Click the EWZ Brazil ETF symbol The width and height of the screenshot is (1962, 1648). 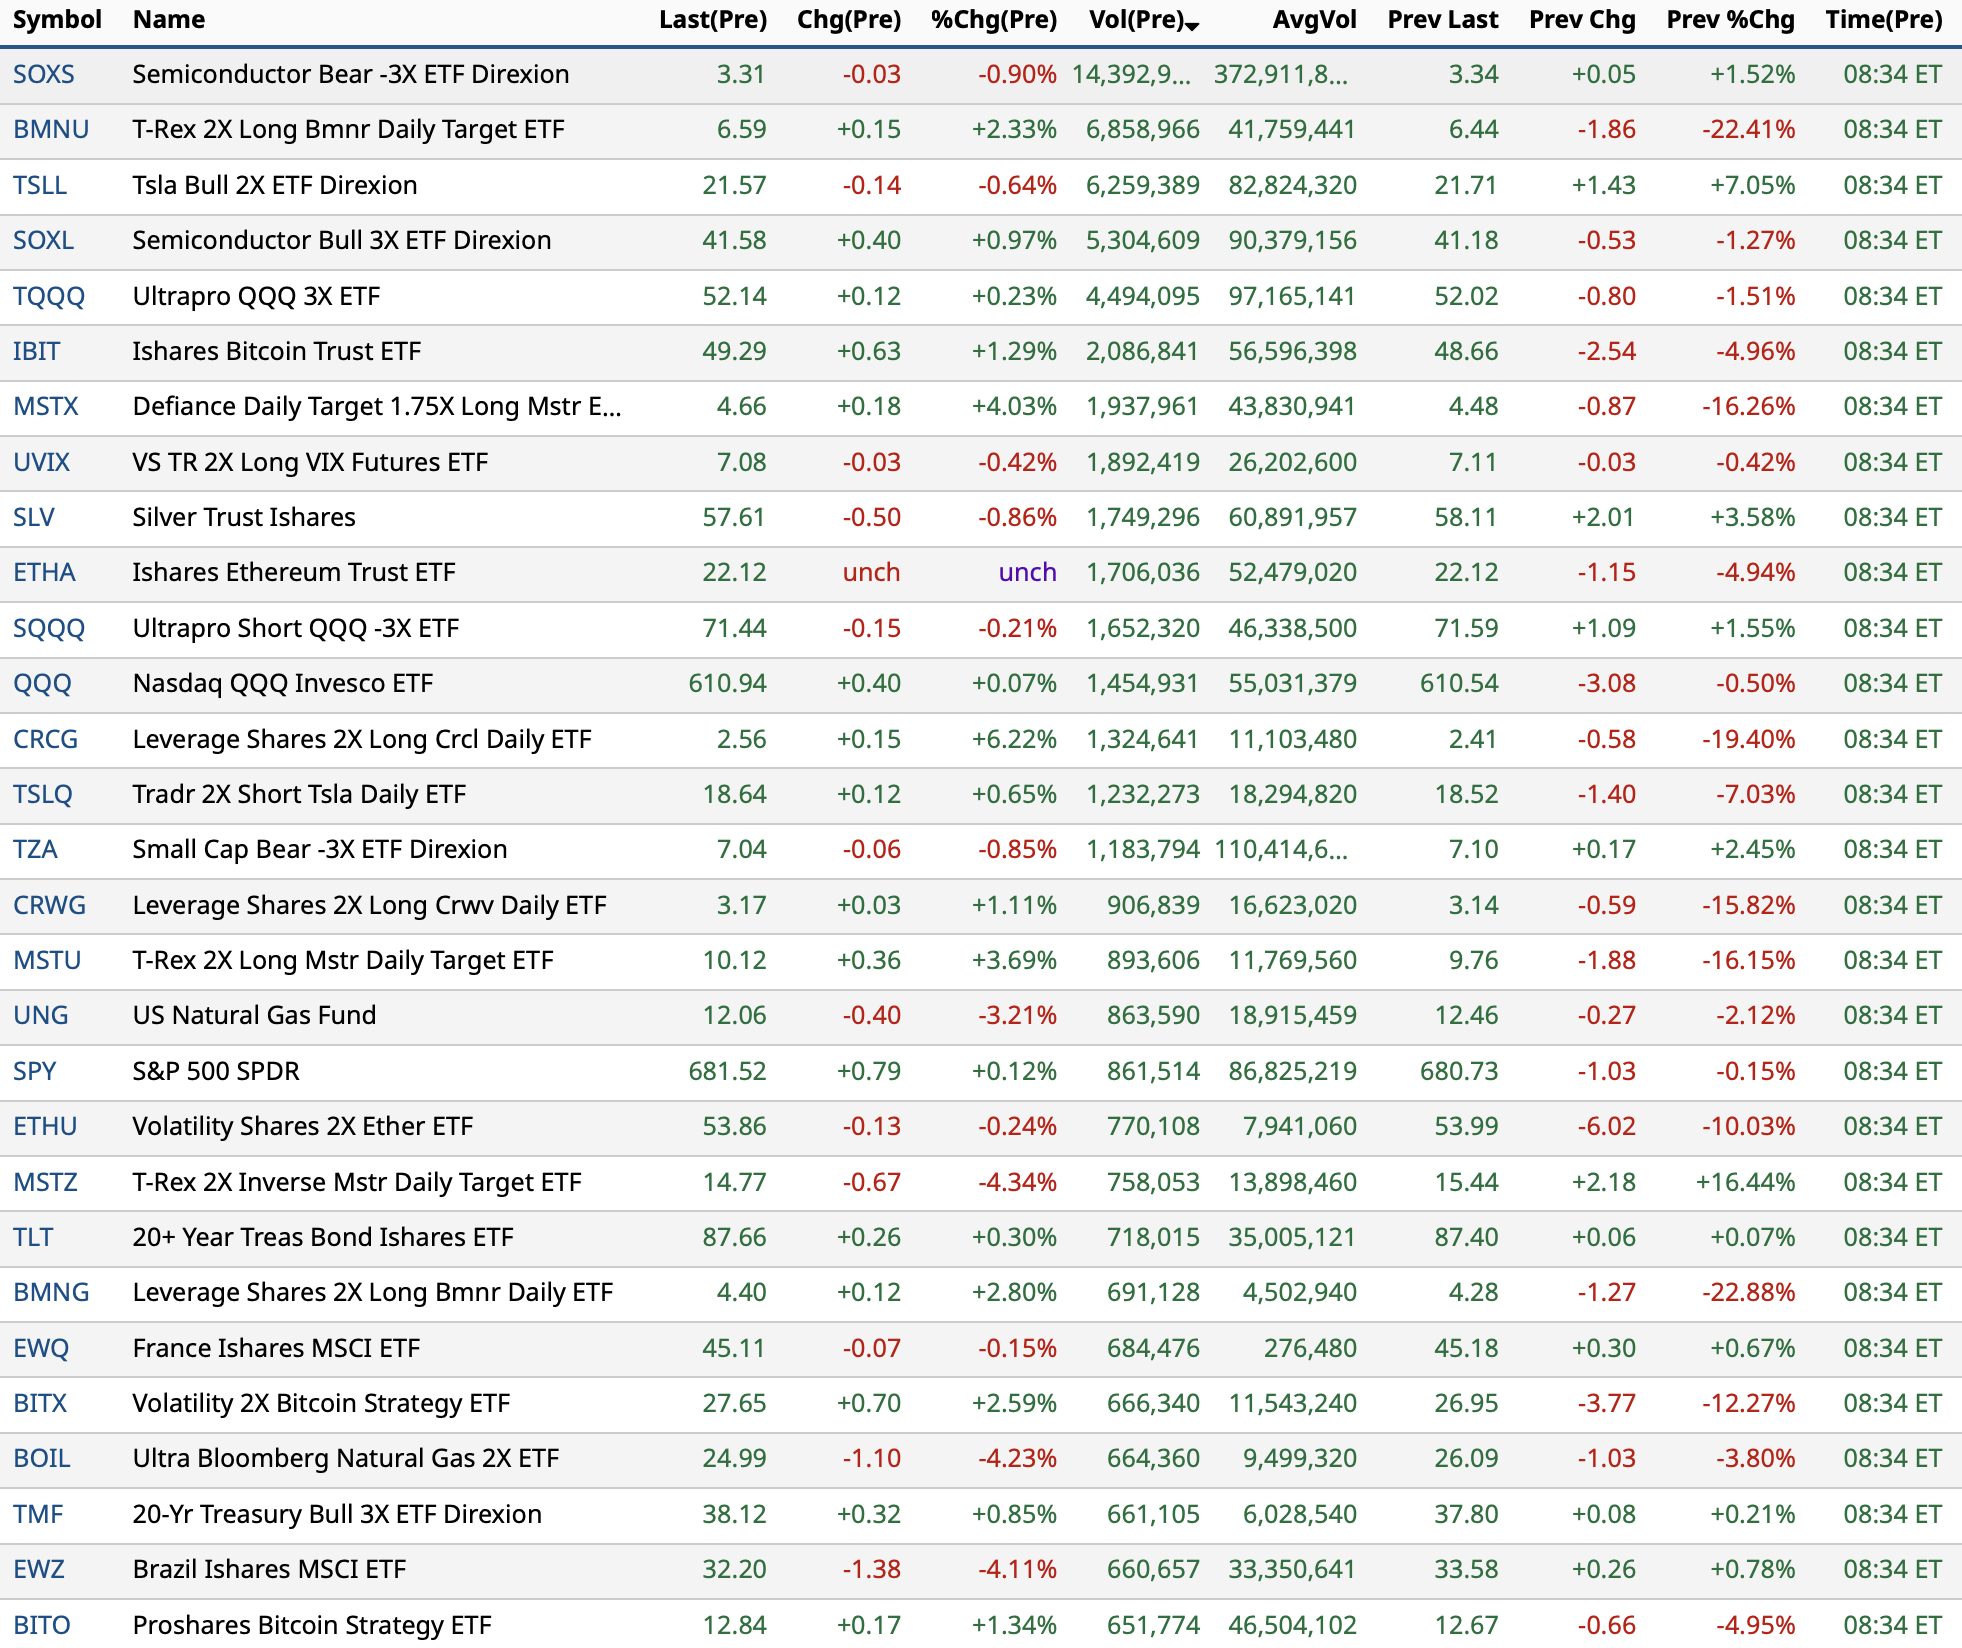39,1570
